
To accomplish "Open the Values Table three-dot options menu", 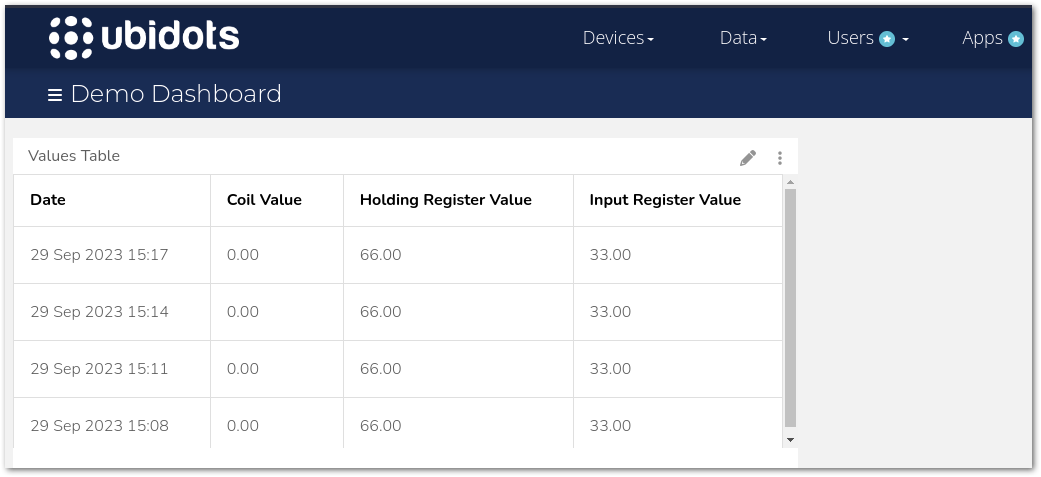I will (x=780, y=157).
